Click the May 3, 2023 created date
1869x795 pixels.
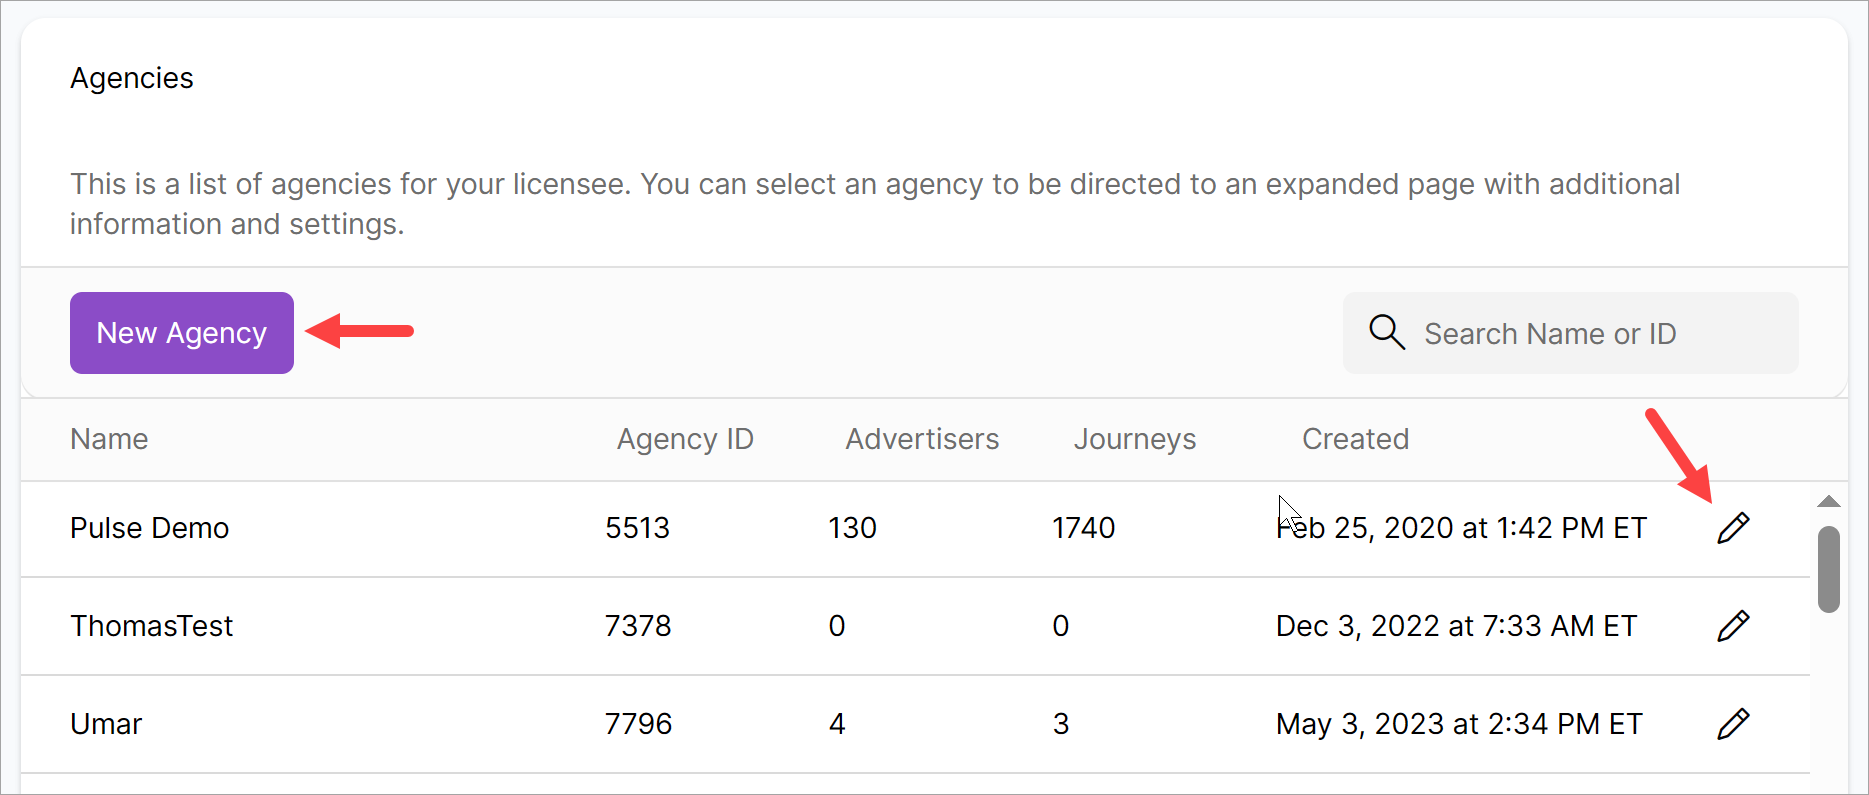coord(1459,724)
